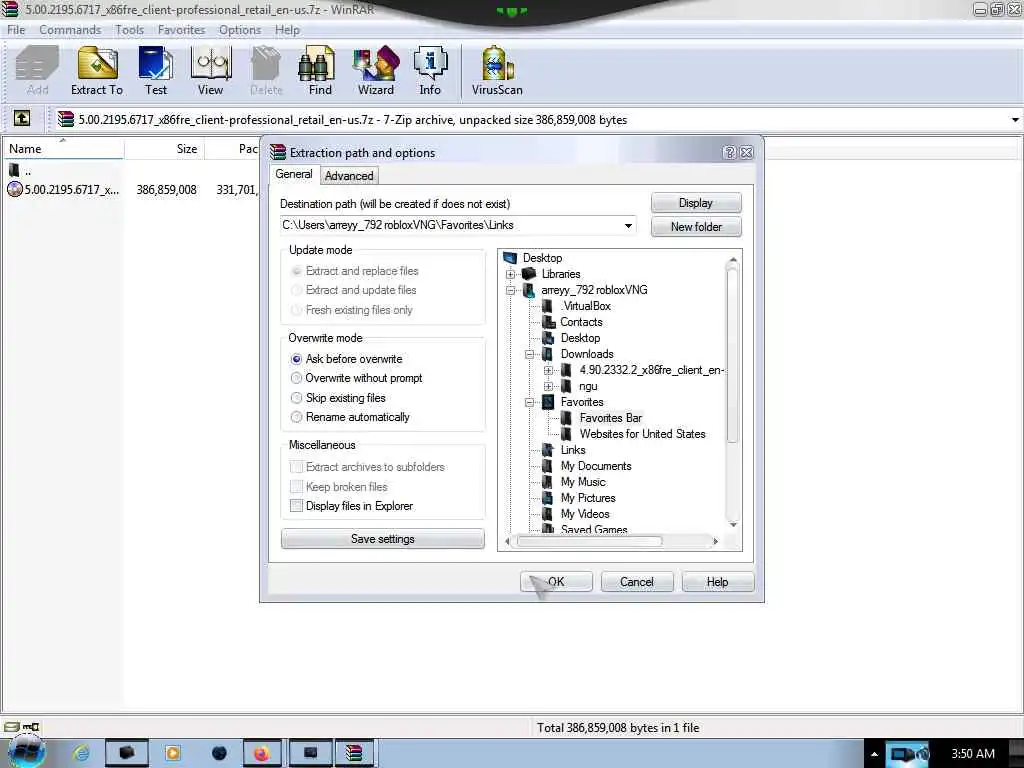
Task: Expand the ngu folder node
Action: pyautogui.click(x=549, y=386)
